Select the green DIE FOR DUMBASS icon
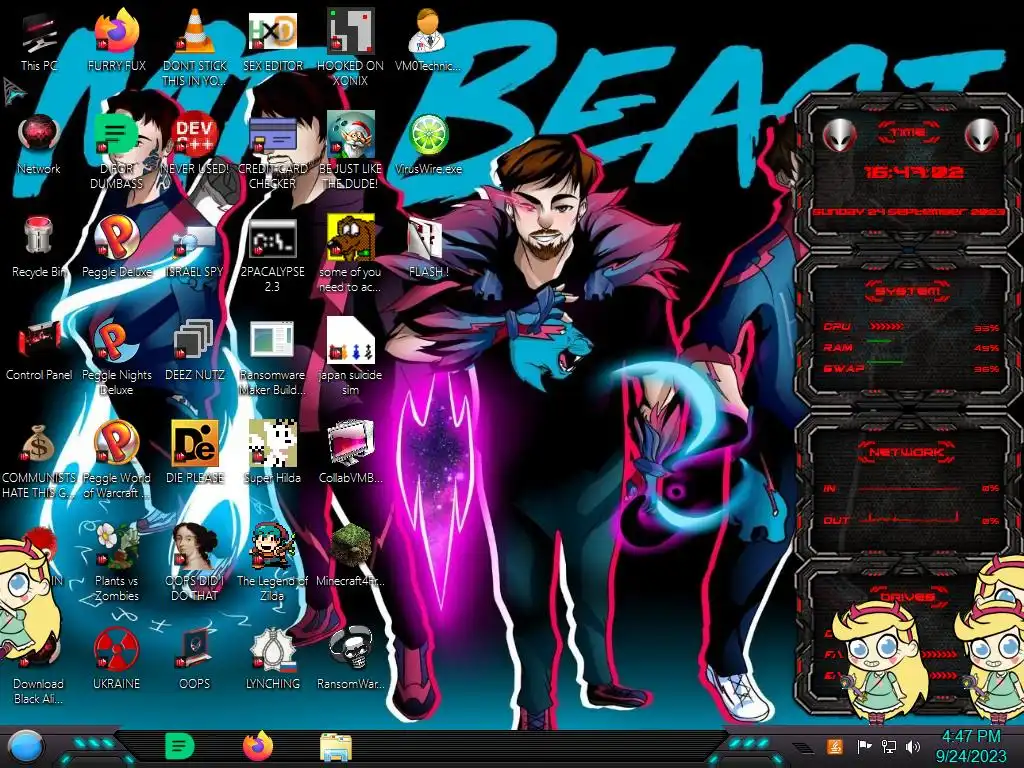The width and height of the screenshot is (1024, 768). coord(116,134)
